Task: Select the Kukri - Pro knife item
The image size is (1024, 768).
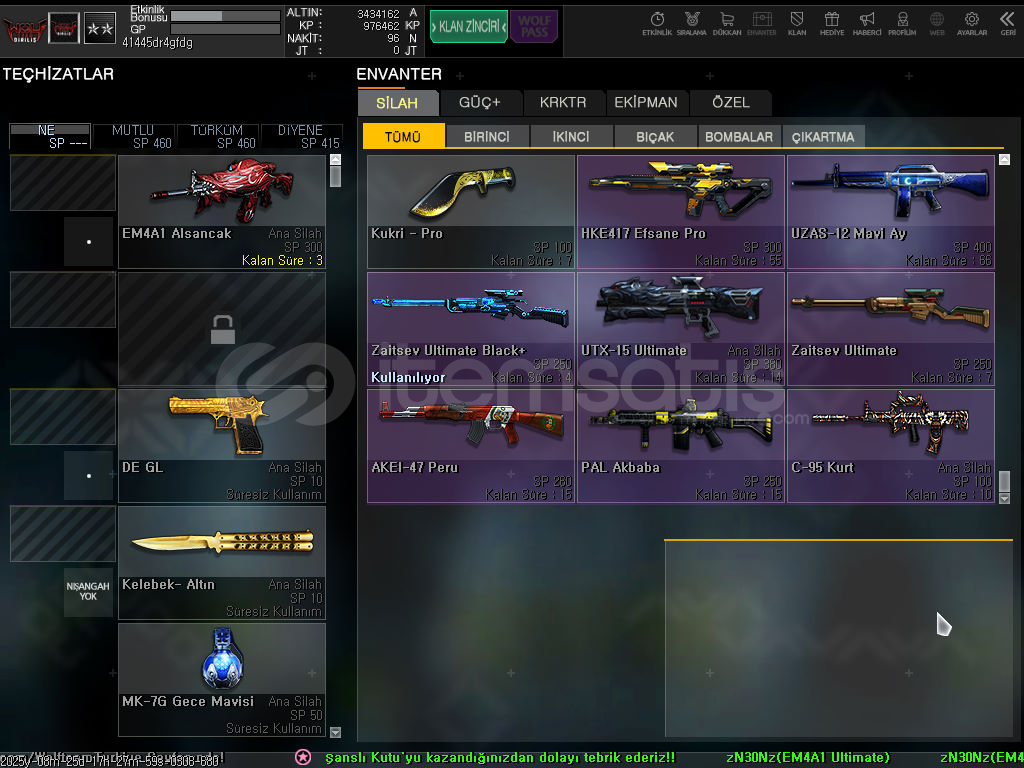Action: [x=471, y=212]
